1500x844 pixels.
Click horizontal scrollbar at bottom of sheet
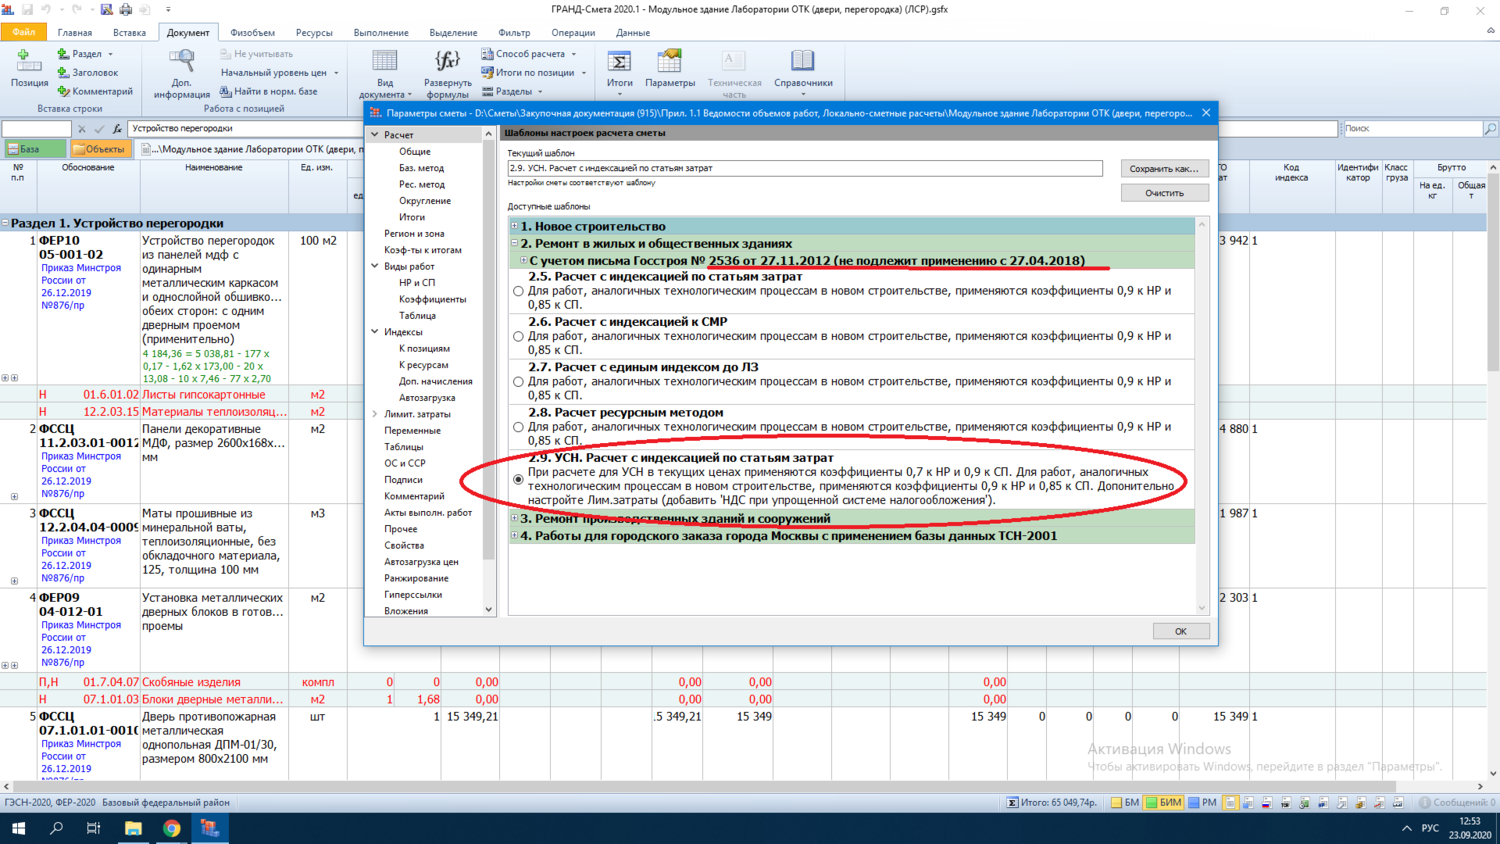pos(700,787)
